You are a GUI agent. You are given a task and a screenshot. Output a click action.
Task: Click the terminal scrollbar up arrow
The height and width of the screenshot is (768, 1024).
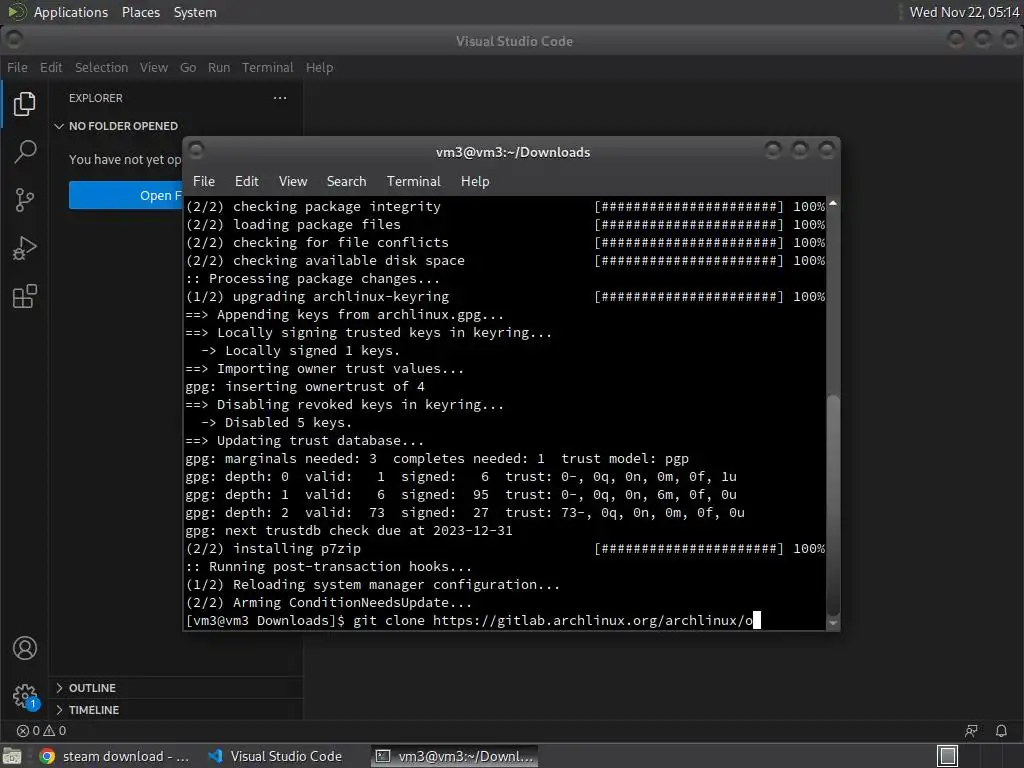pos(833,203)
